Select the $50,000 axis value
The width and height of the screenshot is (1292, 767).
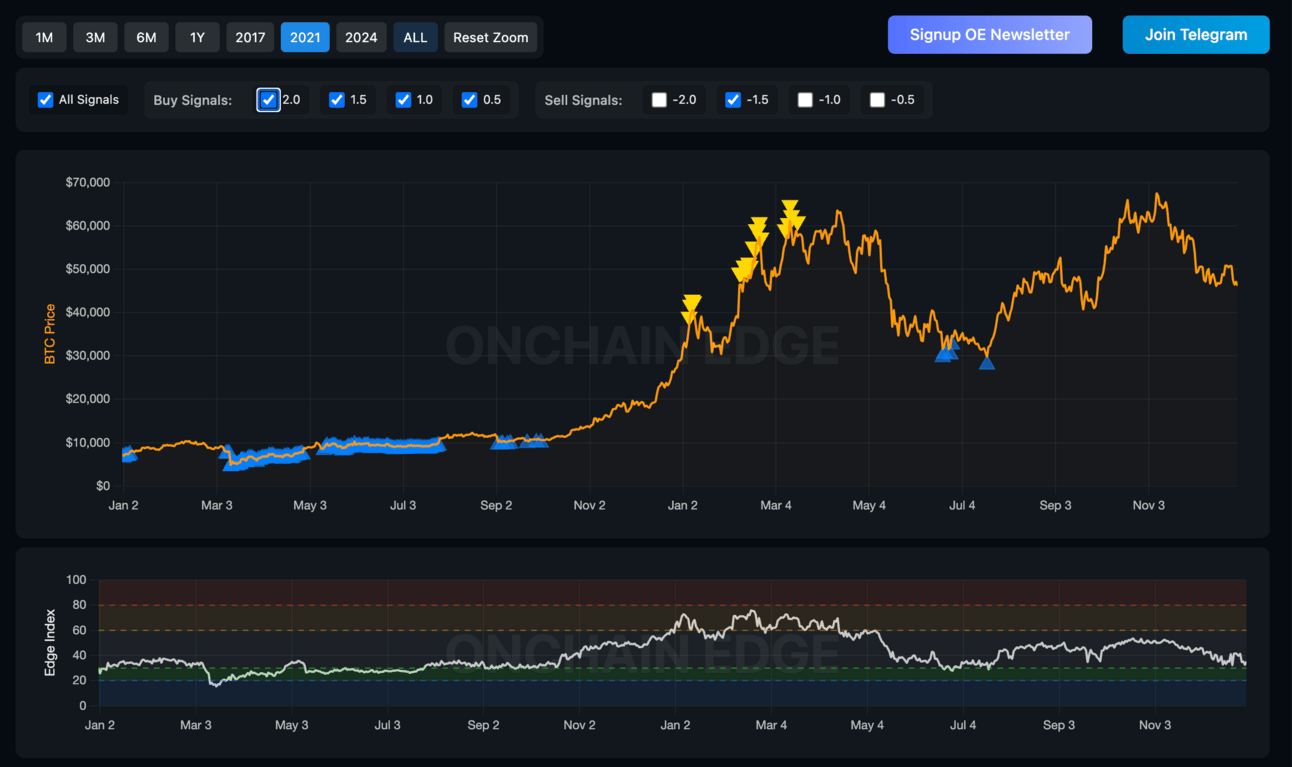pos(88,269)
